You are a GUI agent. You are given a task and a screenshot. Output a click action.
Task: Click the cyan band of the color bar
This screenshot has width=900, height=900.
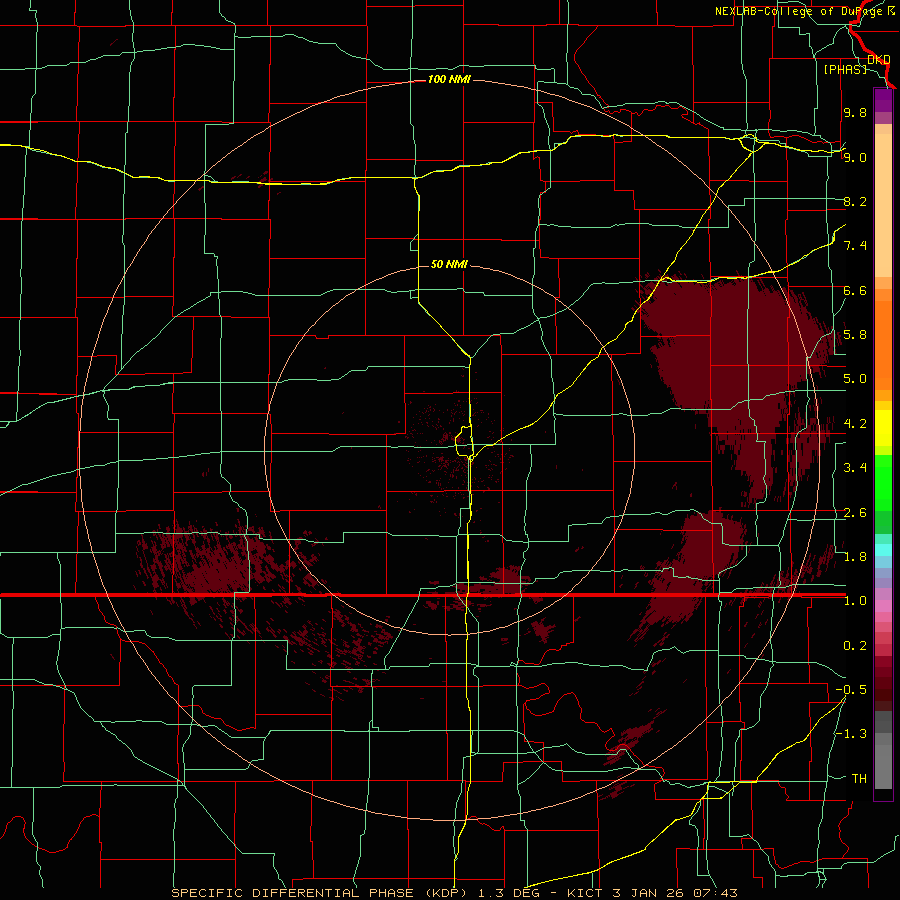coord(883,550)
